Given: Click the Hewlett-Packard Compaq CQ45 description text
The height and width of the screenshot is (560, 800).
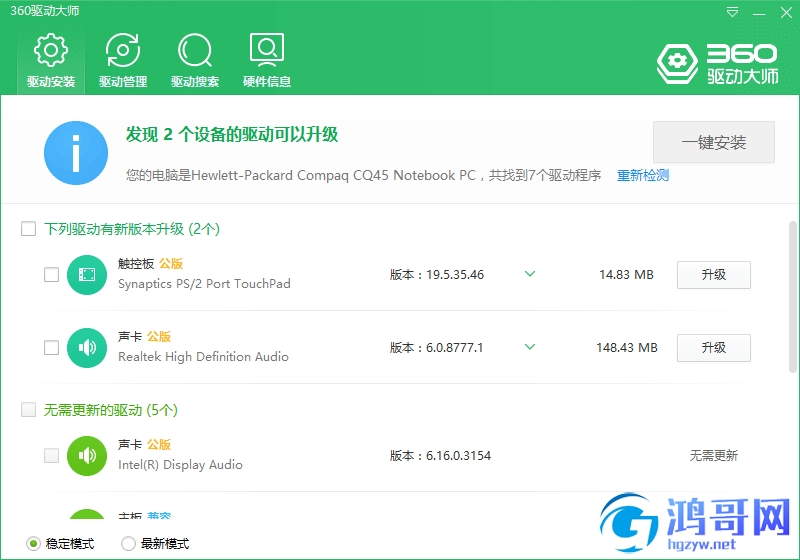Looking at the screenshot, I should coord(363,175).
